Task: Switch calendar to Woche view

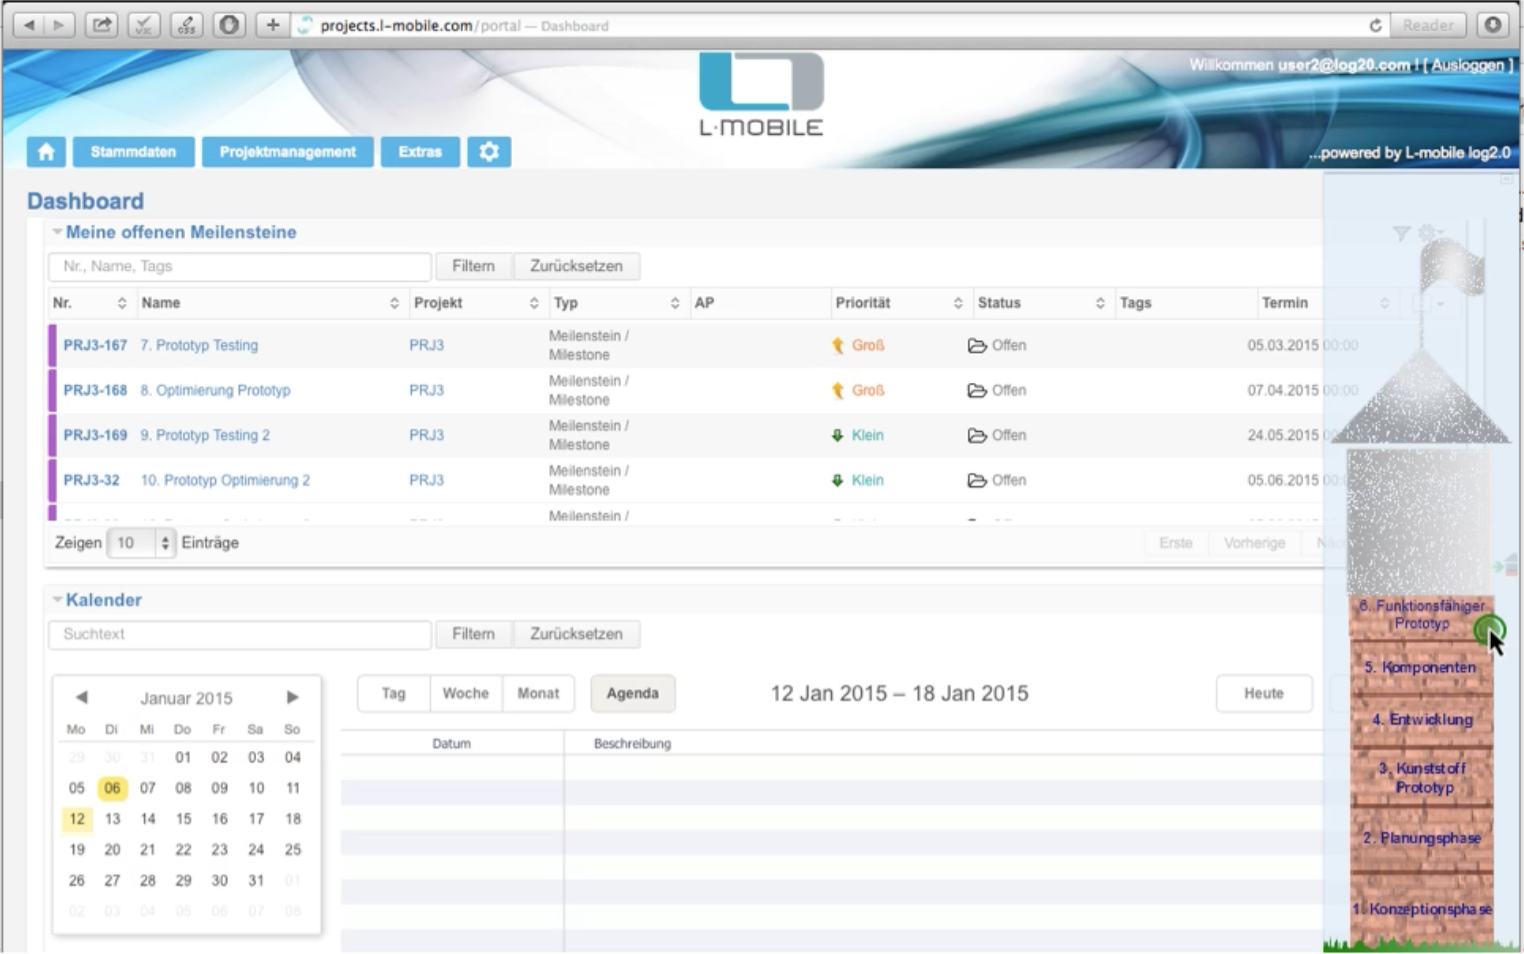Action: (x=465, y=693)
